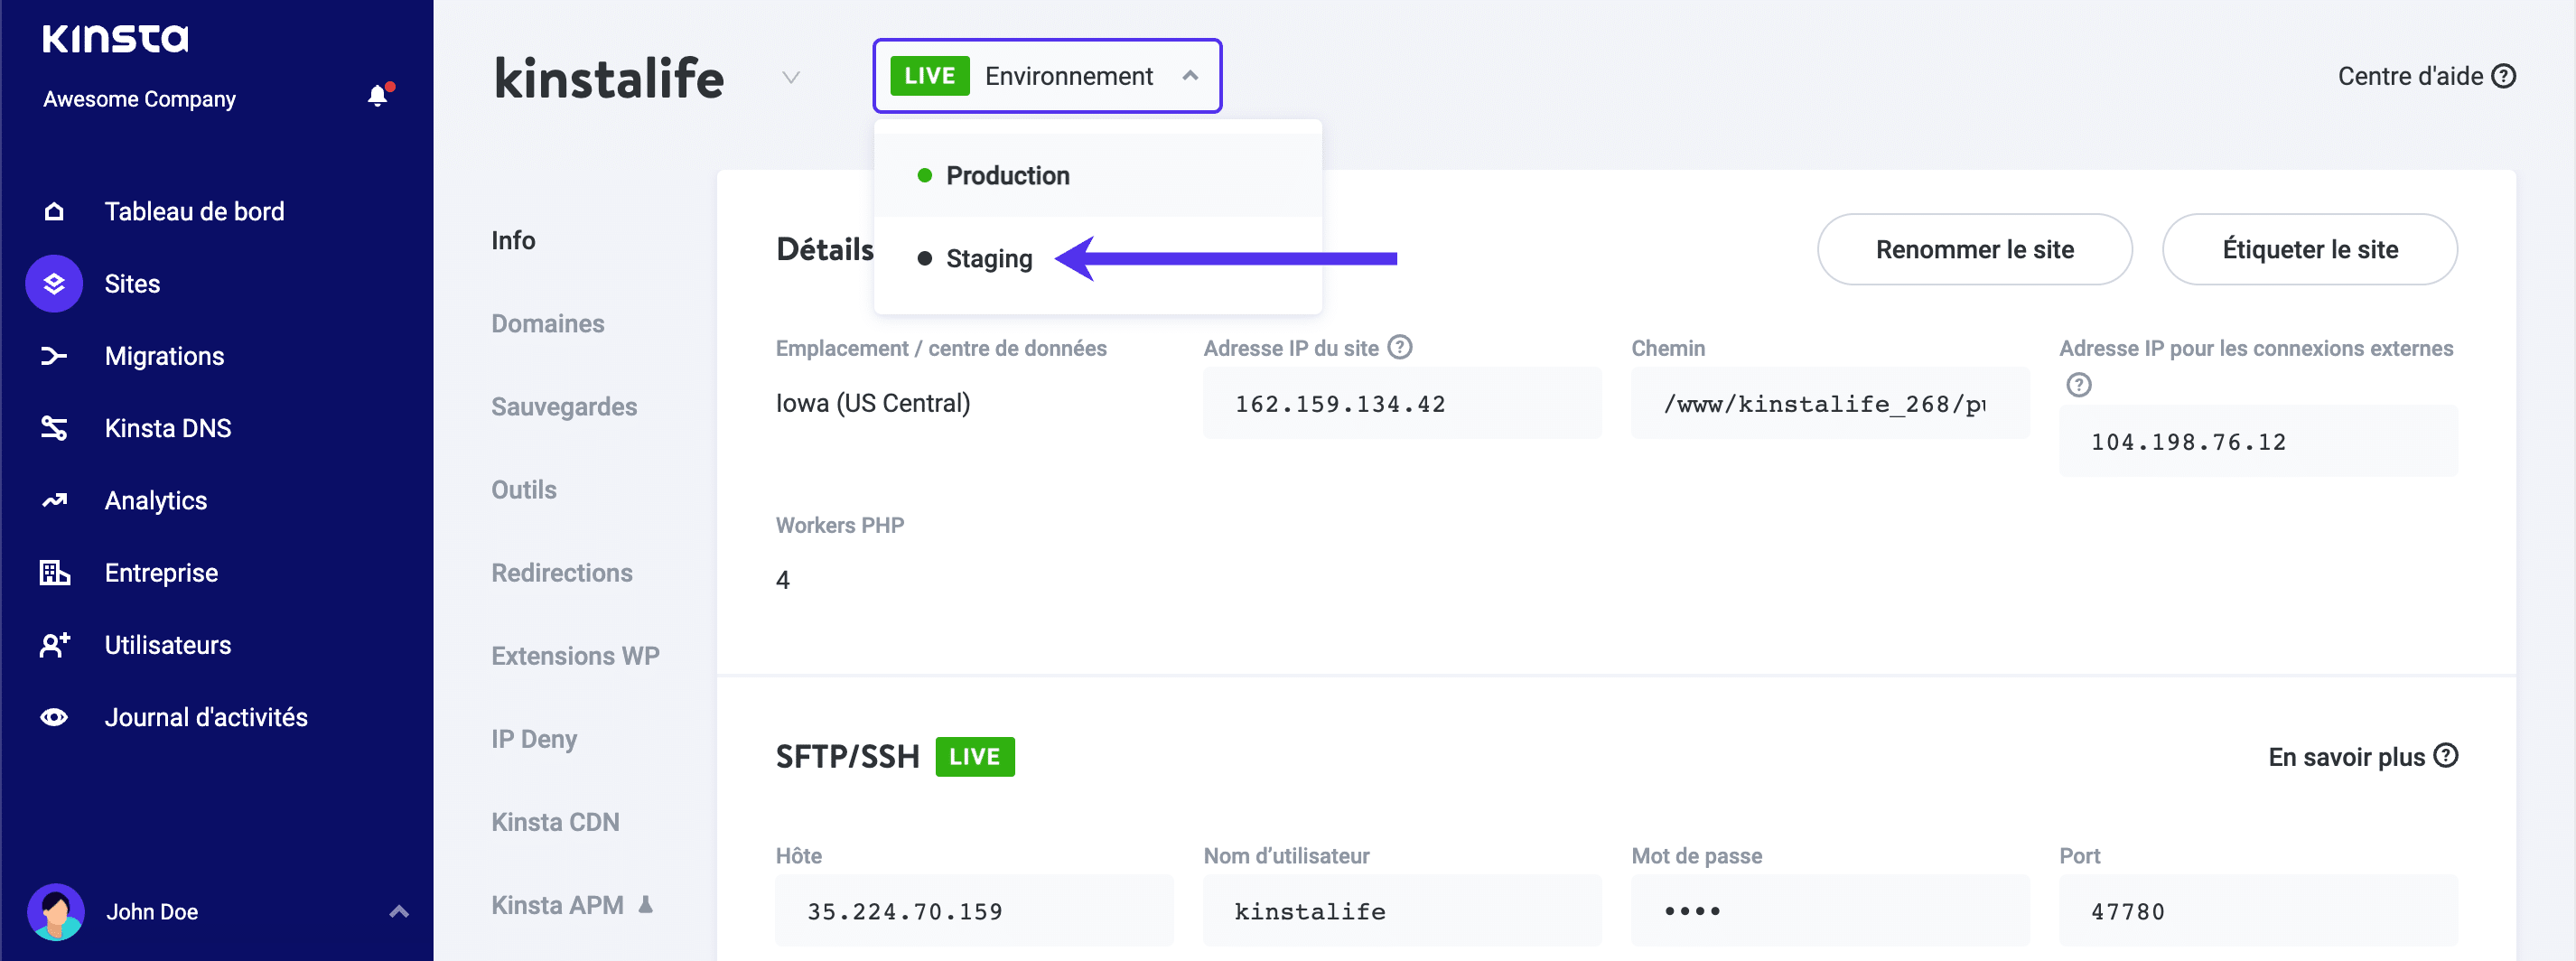Click the Hôte field 35.224.70.159
2576x961 pixels.
[974, 911]
